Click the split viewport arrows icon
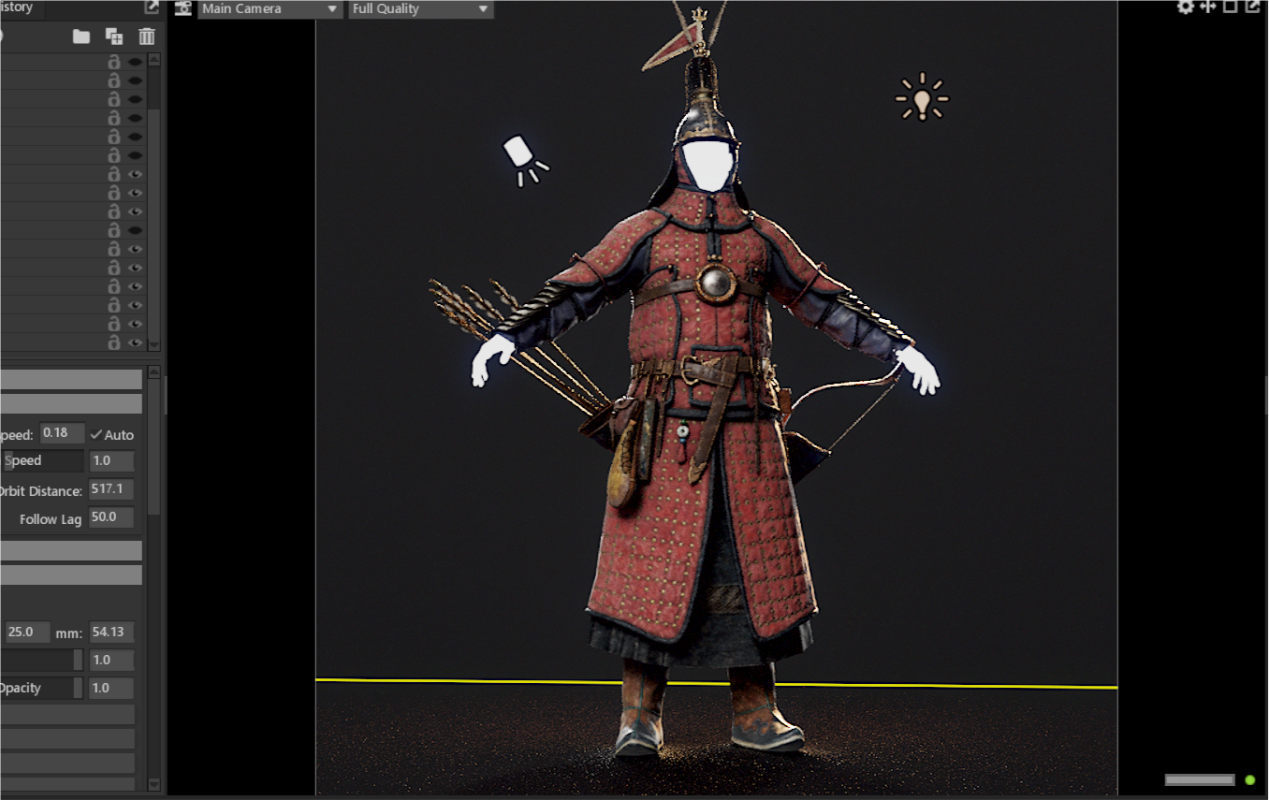 (x=1208, y=7)
